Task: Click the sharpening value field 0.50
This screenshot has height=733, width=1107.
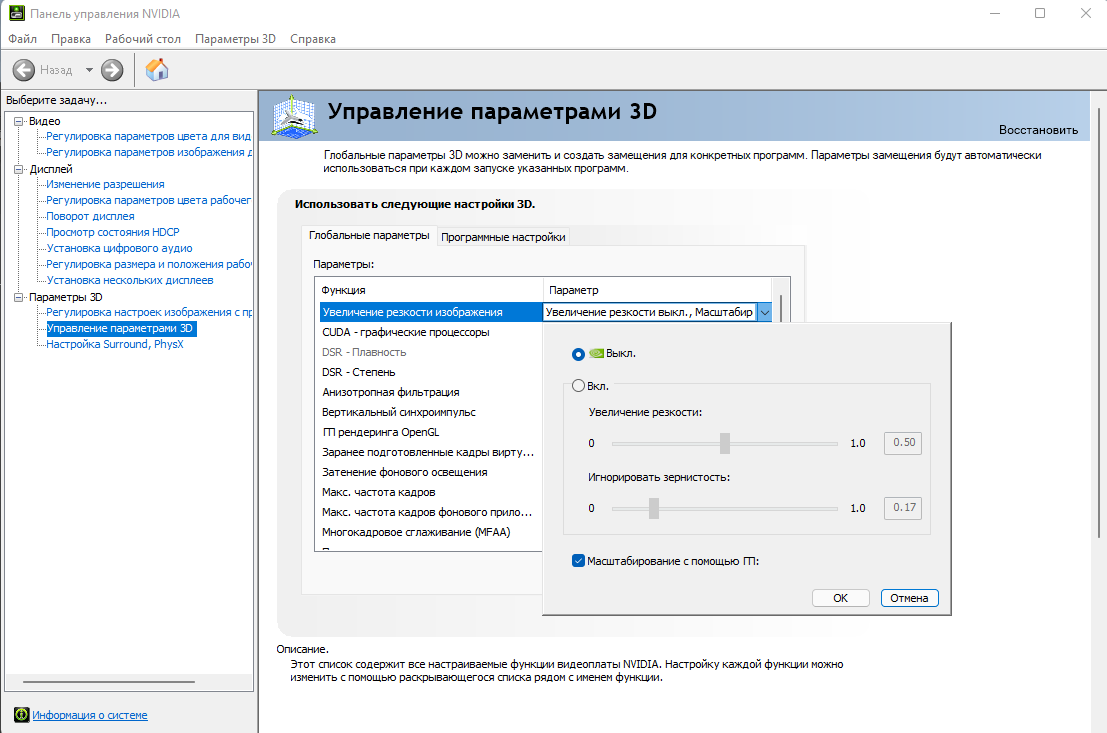Action: coord(903,443)
